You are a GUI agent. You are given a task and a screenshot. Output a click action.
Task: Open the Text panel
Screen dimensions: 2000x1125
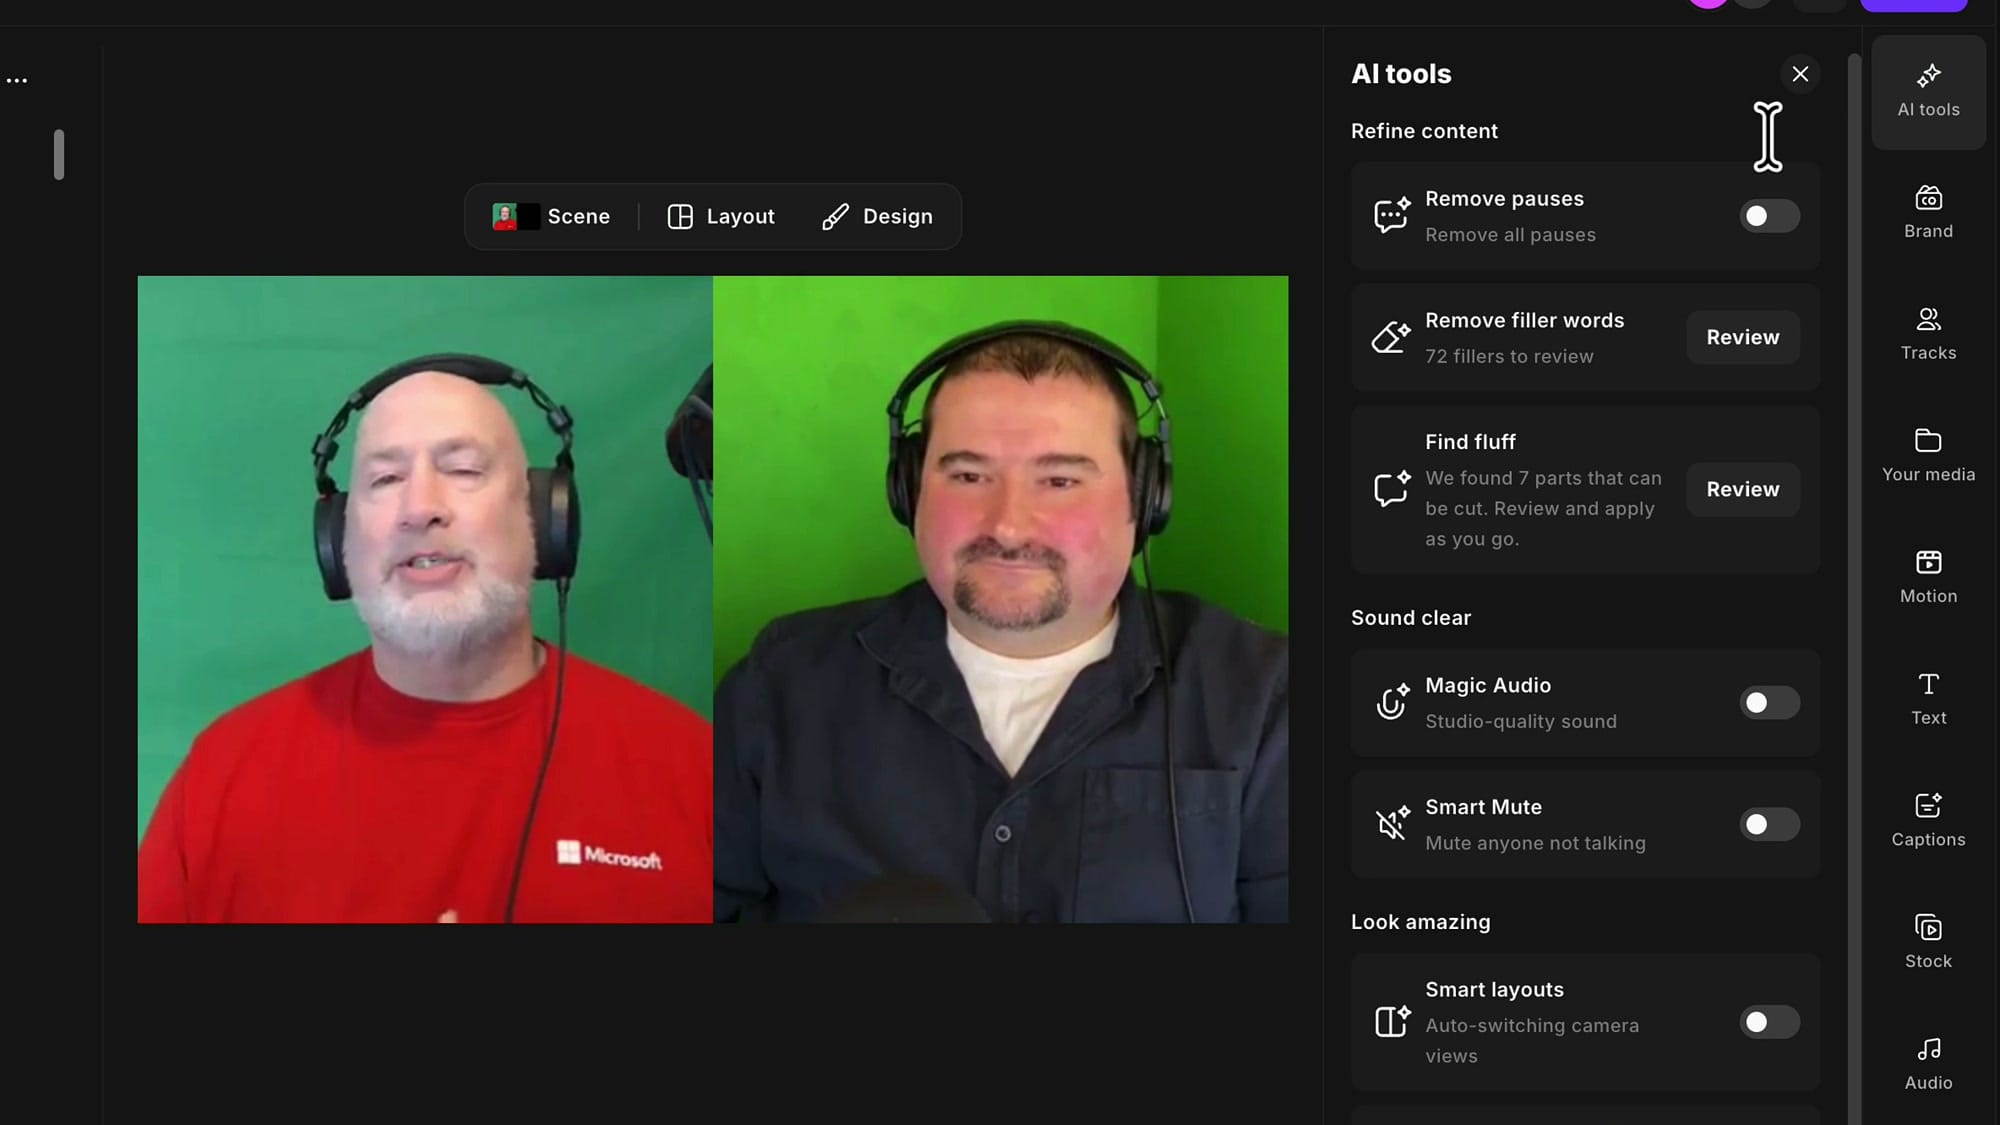[x=1928, y=700]
